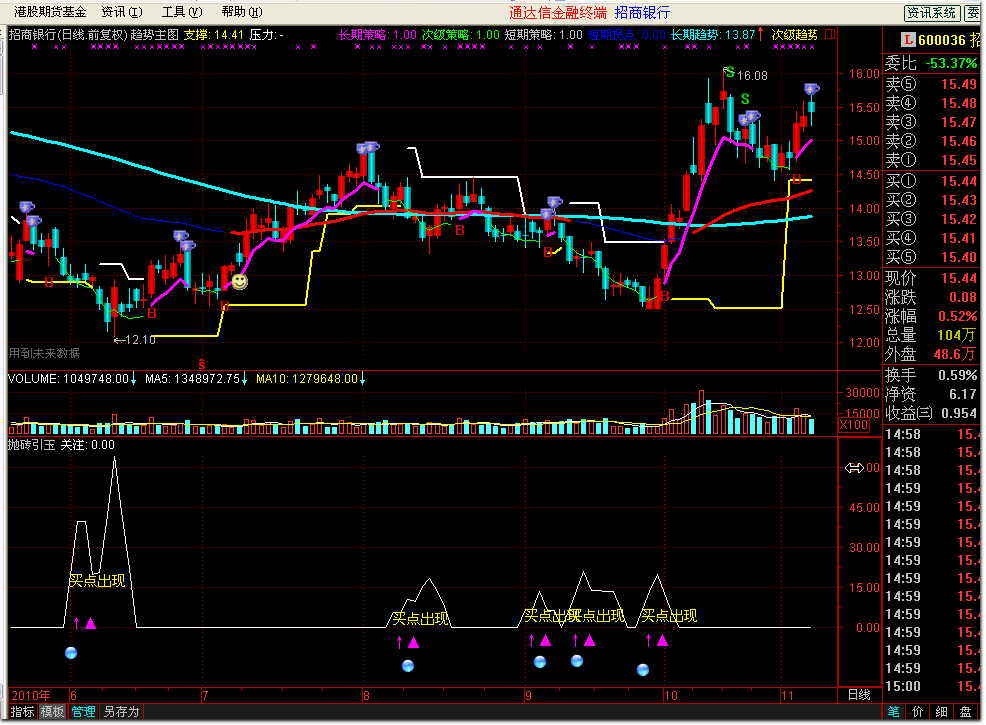Switch to the 指标 tab

[23, 711]
